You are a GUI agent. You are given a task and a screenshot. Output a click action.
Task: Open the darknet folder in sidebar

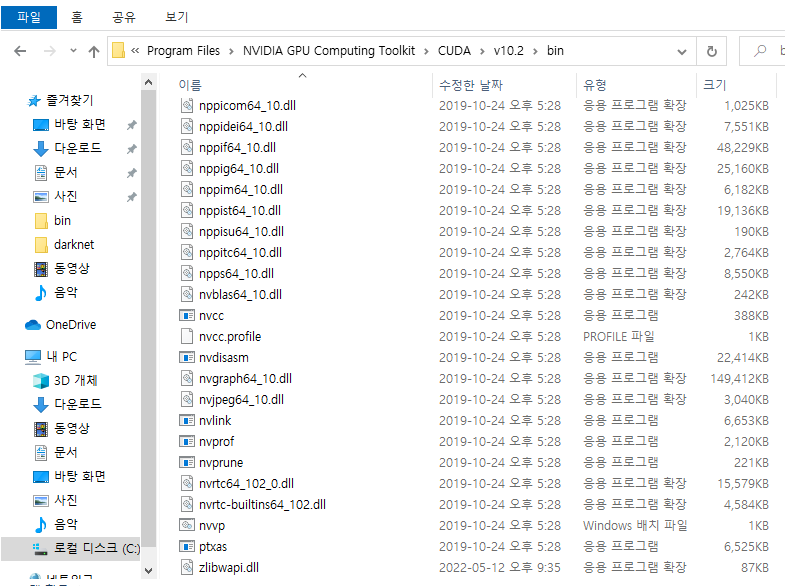tap(74, 244)
